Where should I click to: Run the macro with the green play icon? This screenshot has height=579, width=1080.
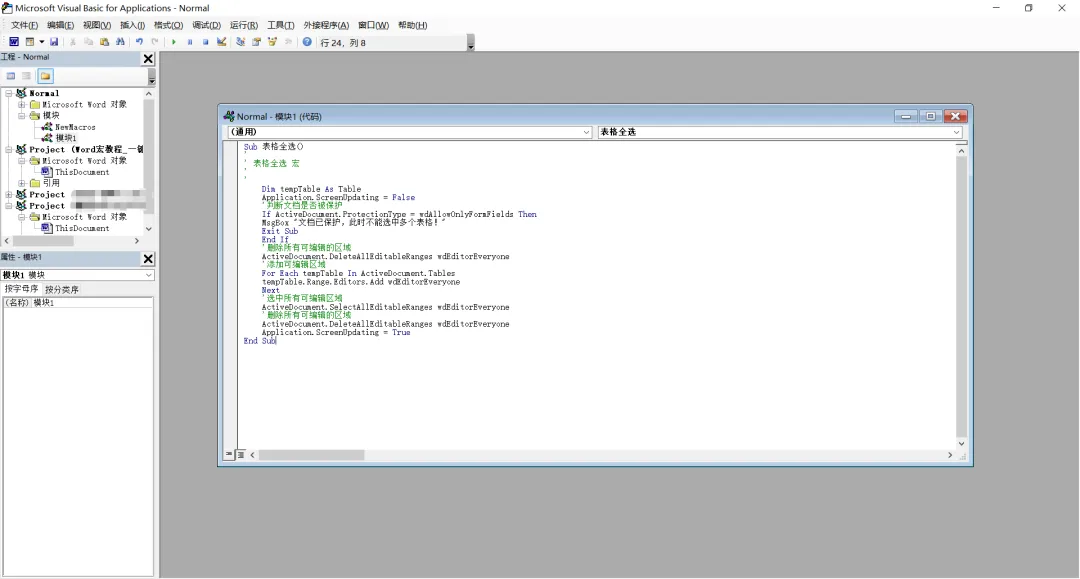pyautogui.click(x=174, y=42)
